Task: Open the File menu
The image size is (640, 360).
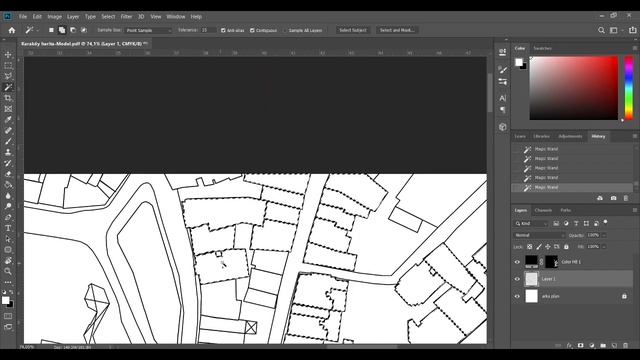Action: [23, 17]
